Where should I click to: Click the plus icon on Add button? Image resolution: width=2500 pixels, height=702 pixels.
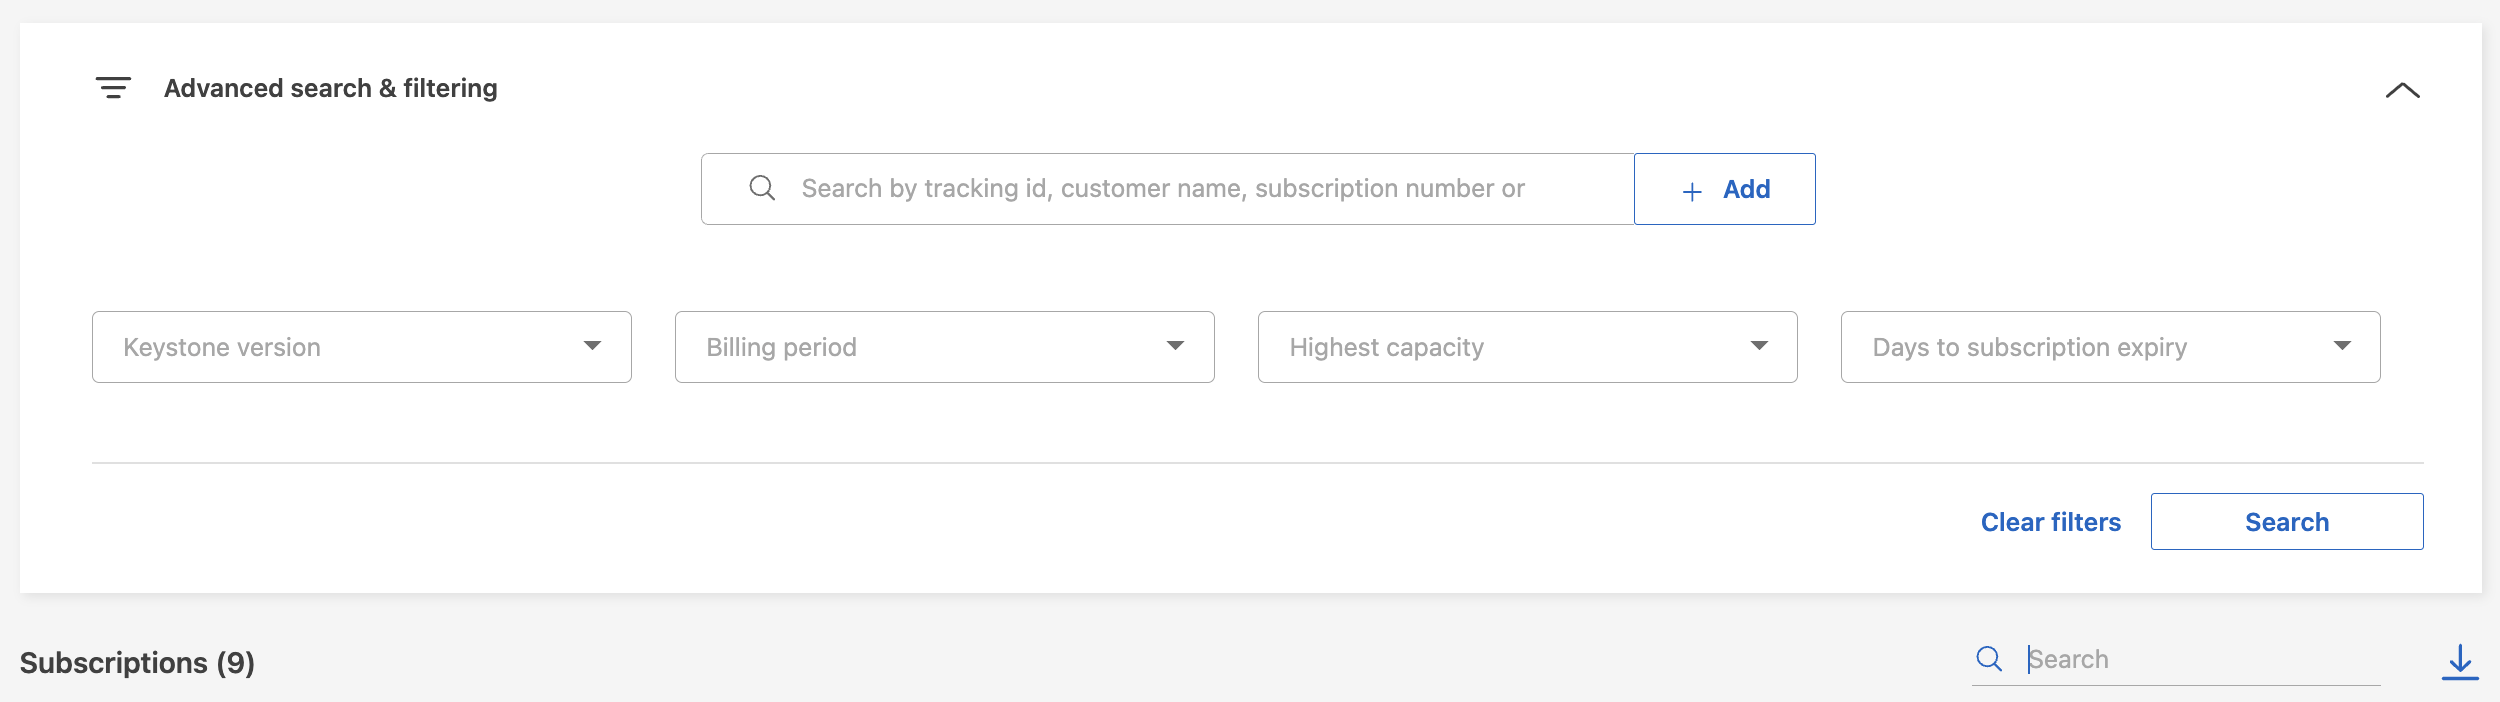(1692, 191)
